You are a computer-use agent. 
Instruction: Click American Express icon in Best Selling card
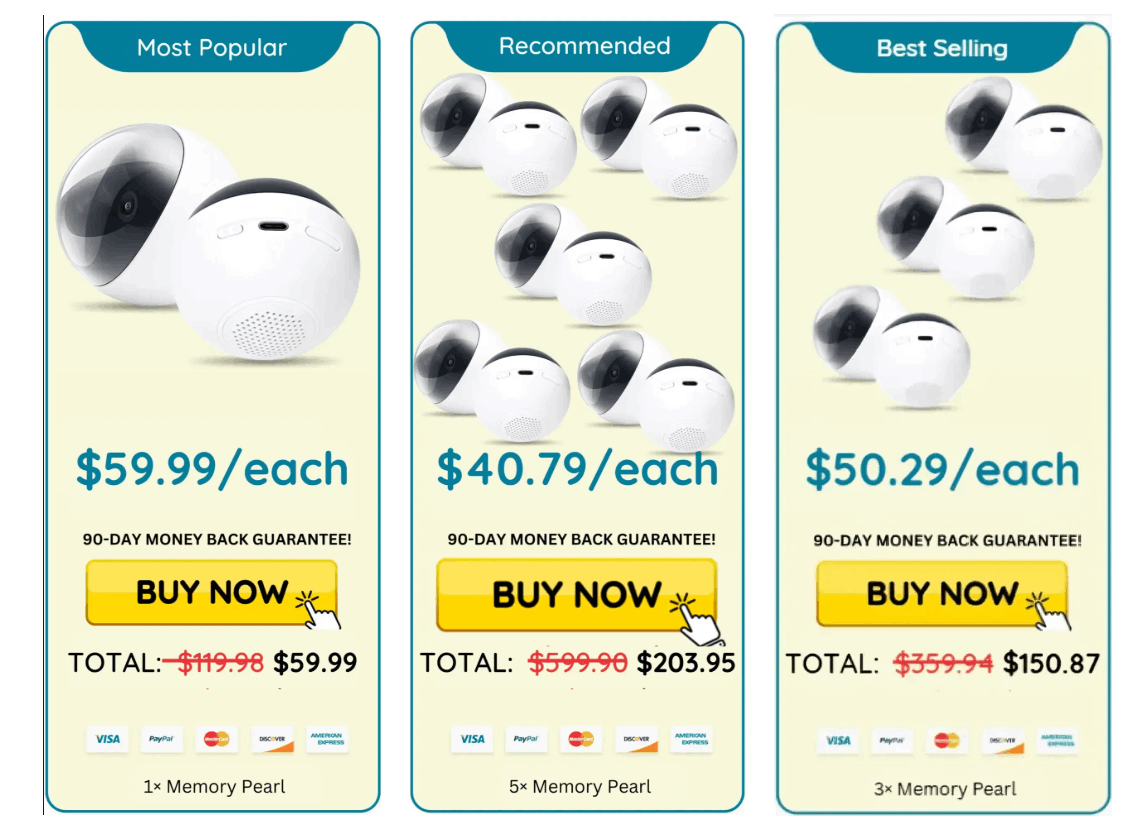pos(1057,740)
